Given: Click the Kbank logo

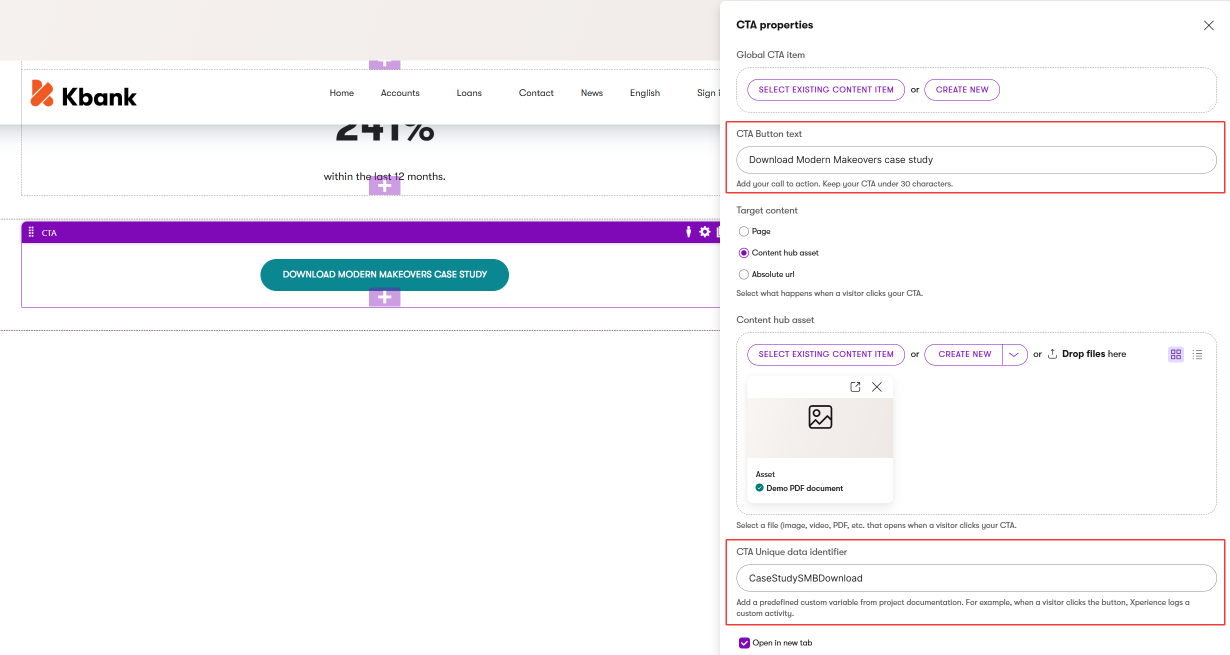Looking at the screenshot, I should tap(83, 94).
